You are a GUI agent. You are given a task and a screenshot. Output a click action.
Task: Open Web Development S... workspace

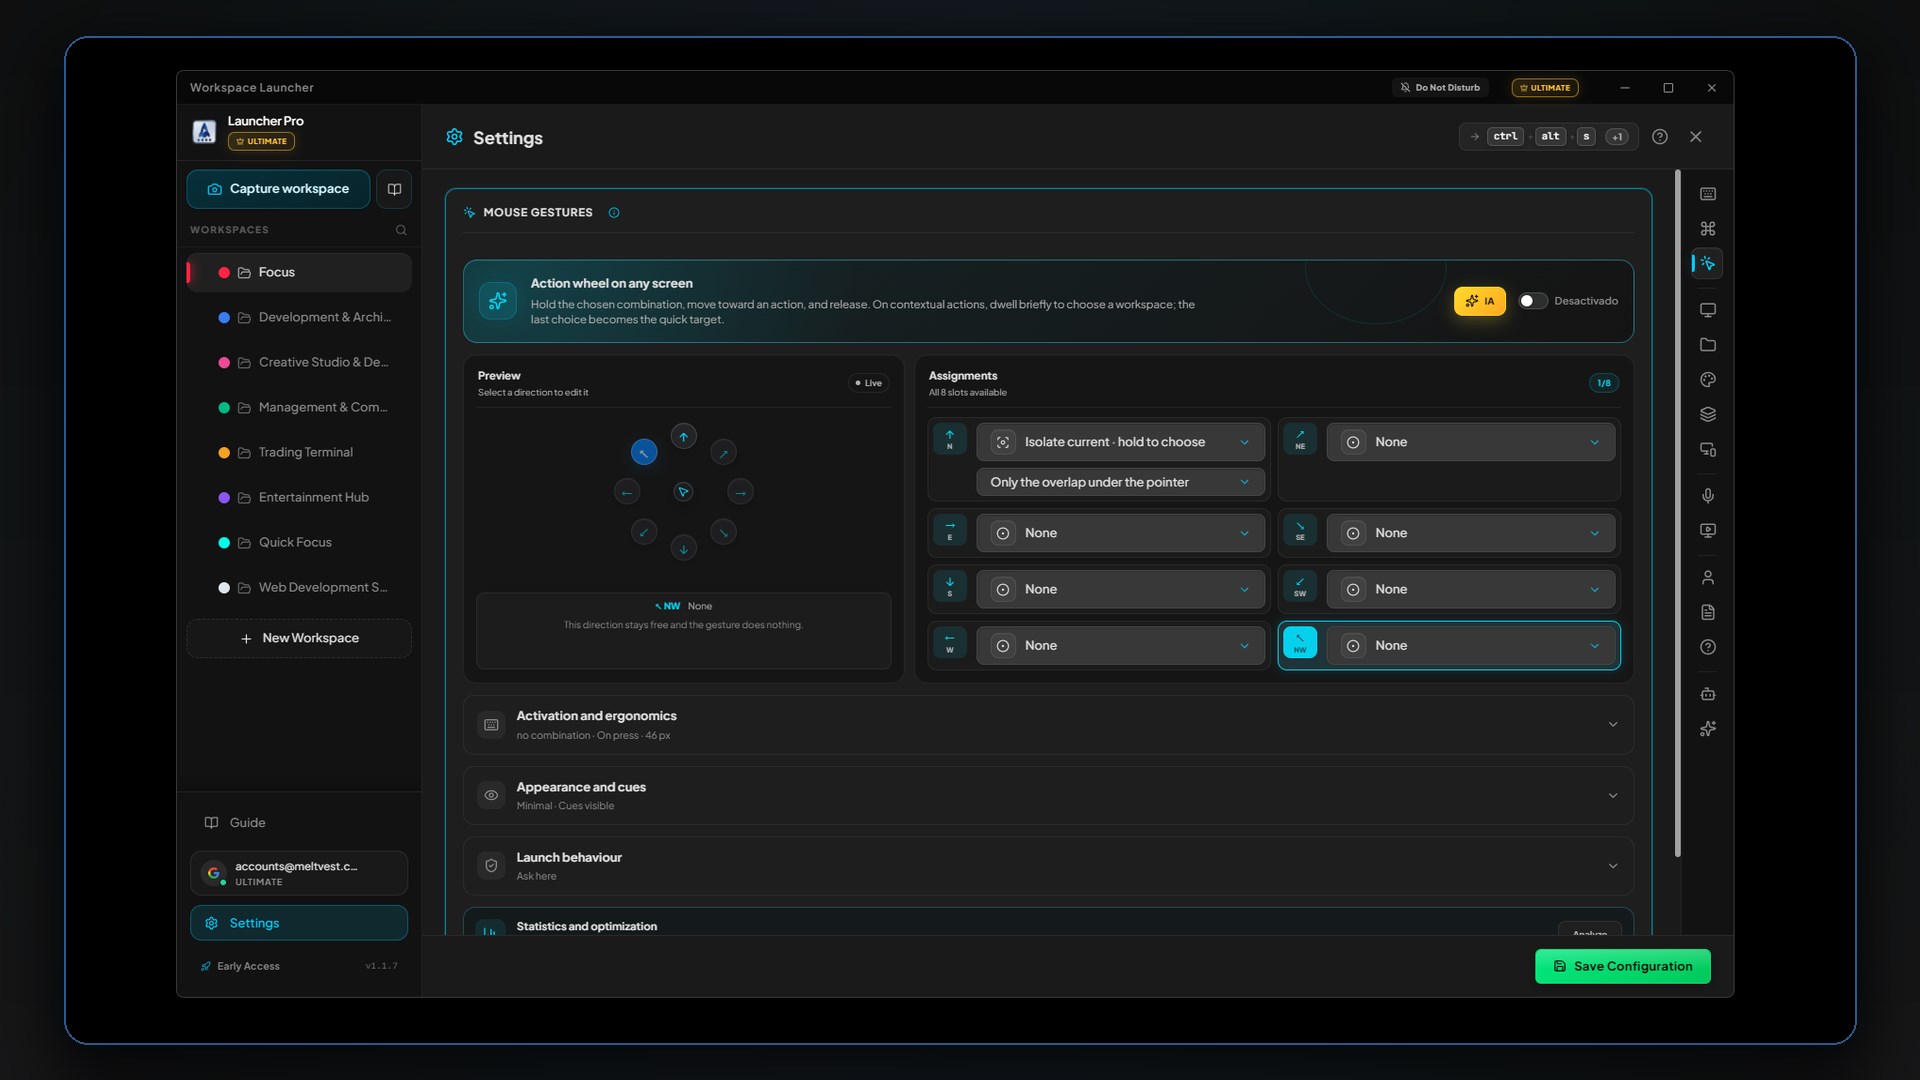coord(299,588)
